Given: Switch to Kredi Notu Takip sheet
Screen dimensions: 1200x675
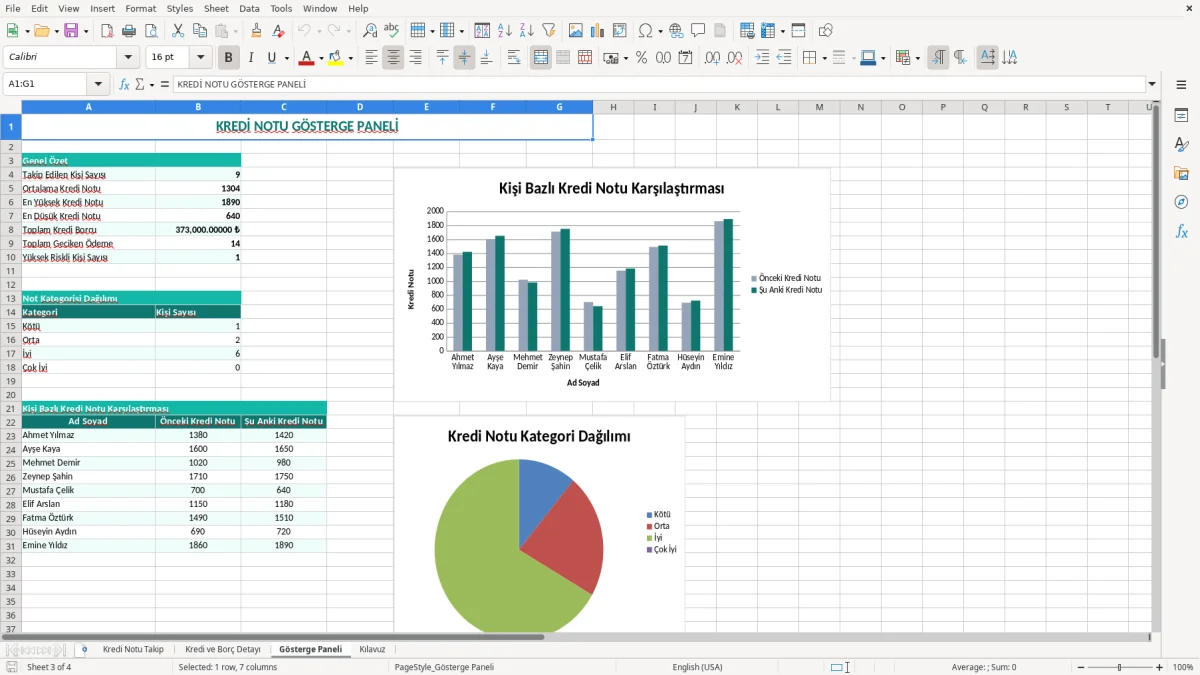Looking at the screenshot, I should (x=133, y=649).
